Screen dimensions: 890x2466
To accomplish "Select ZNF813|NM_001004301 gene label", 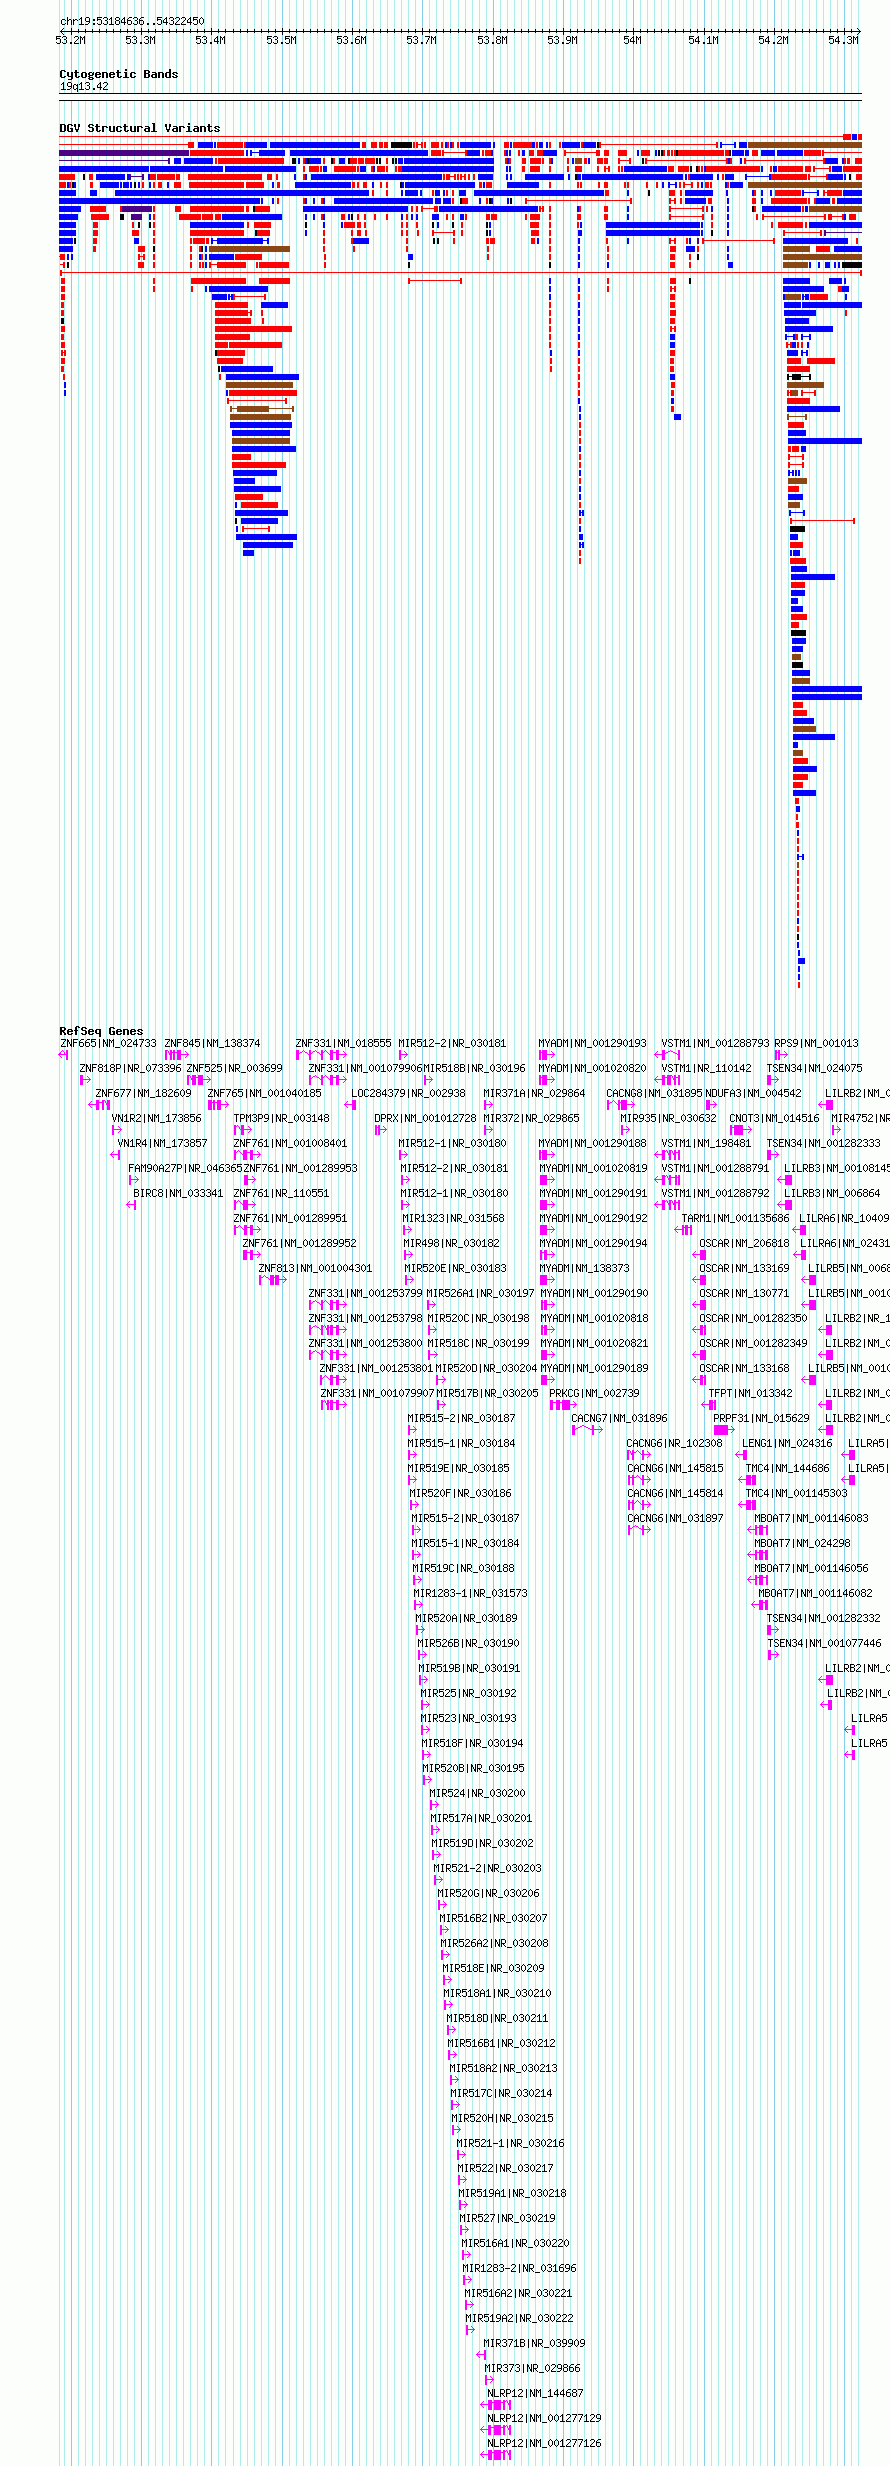I will coord(315,1268).
